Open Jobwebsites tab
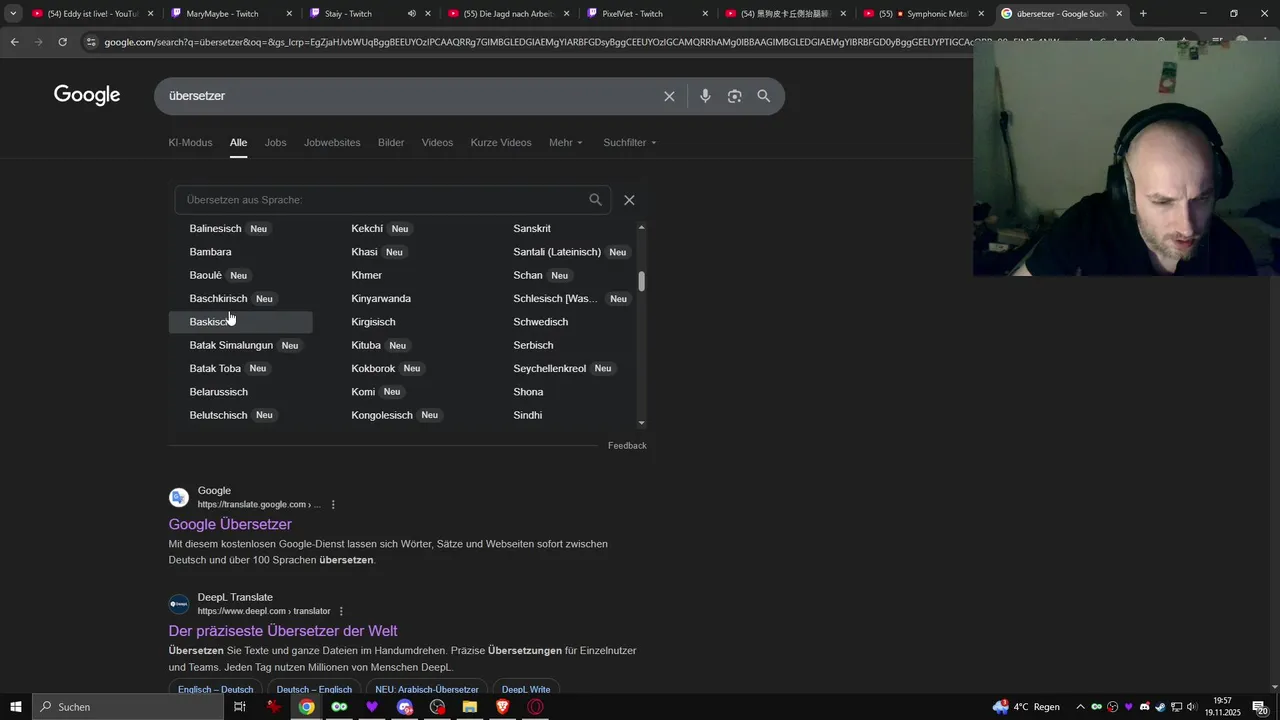Screen dimensions: 1280x720 (332, 143)
